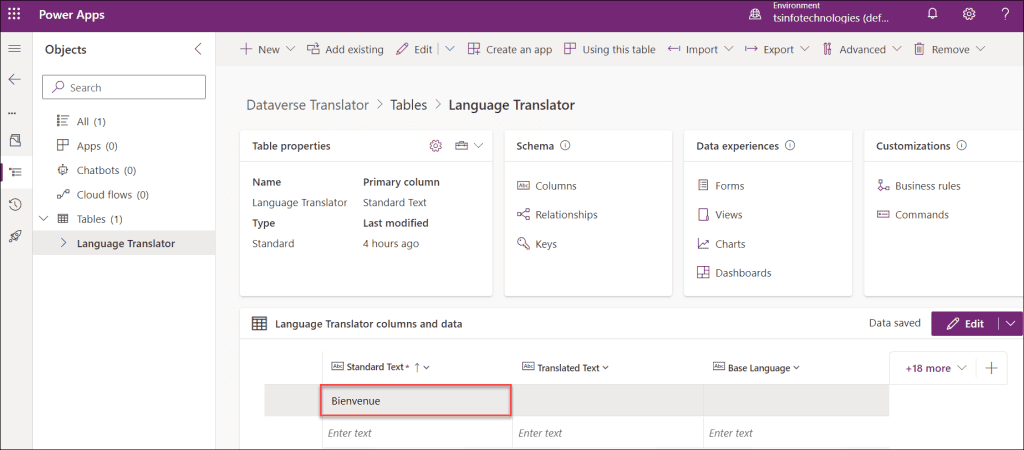Open Dataverse Translator breadcrumb
The height and width of the screenshot is (450, 1024).
tap(308, 104)
